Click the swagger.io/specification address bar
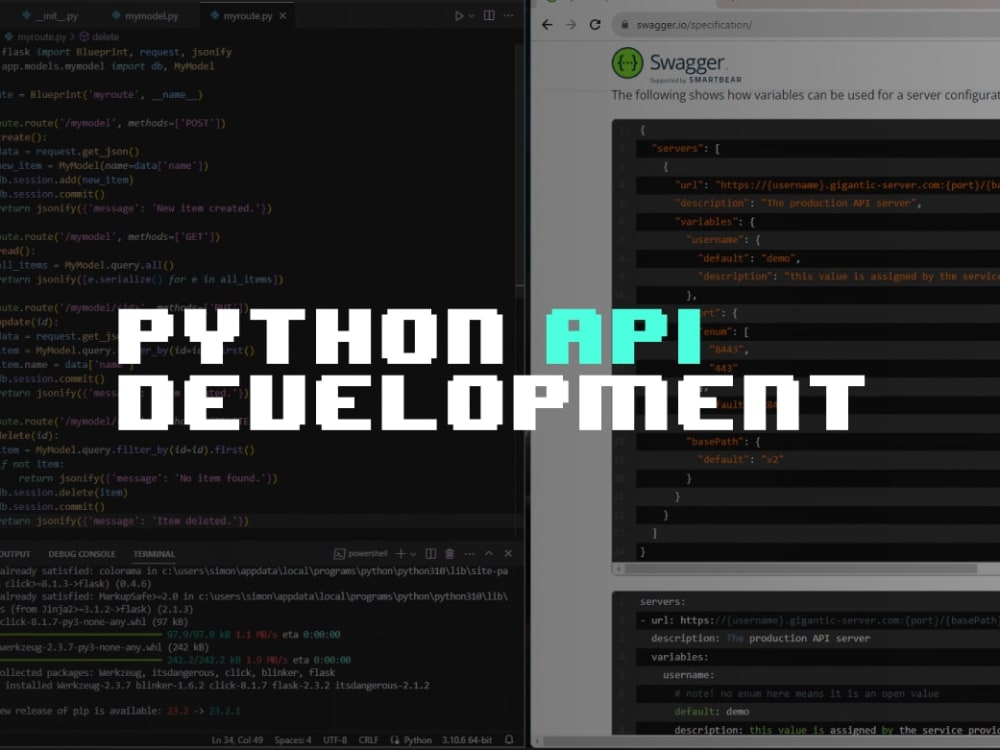 [806, 25]
